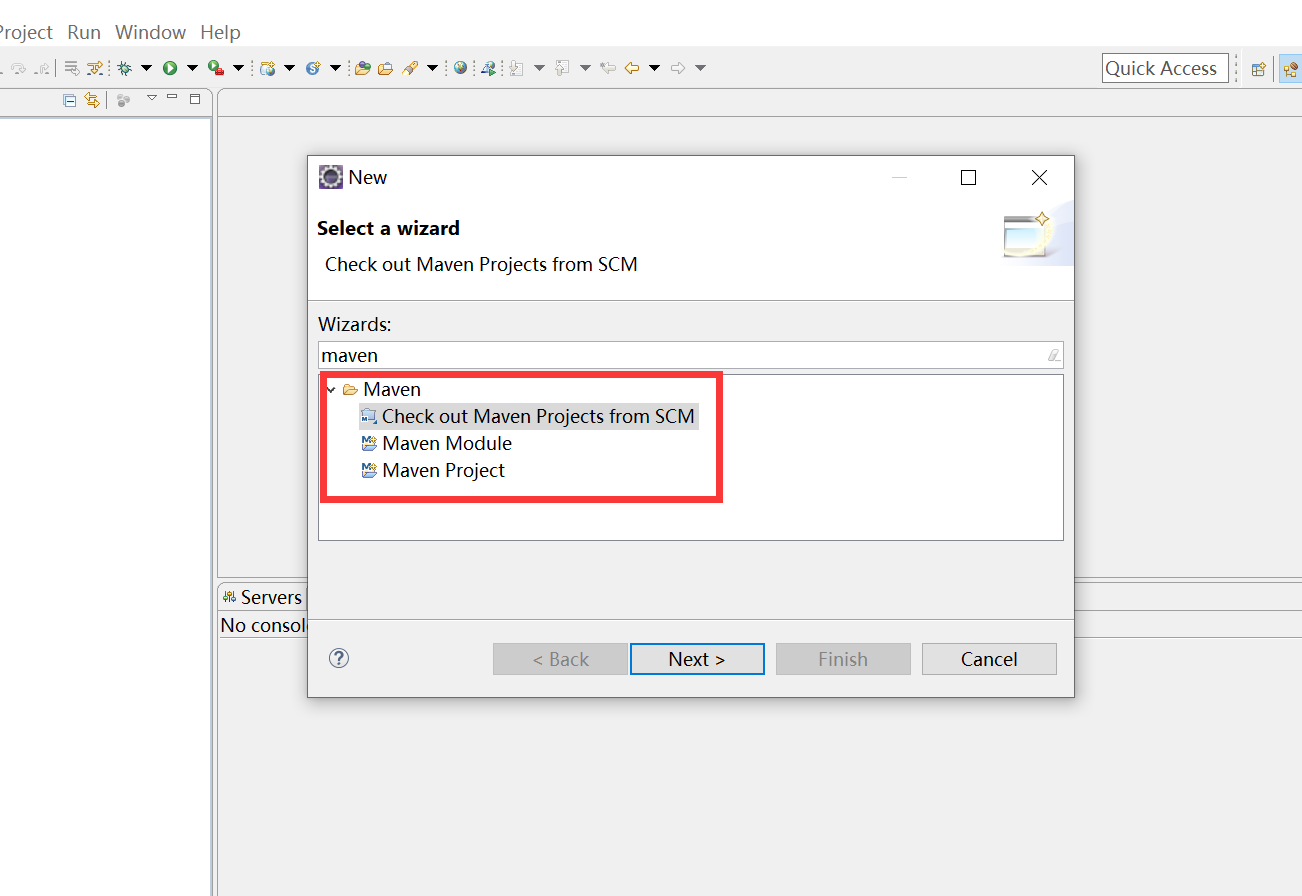Minimize the left explorer panel
The width and height of the screenshot is (1302, 896).
[x=172, y=96]
